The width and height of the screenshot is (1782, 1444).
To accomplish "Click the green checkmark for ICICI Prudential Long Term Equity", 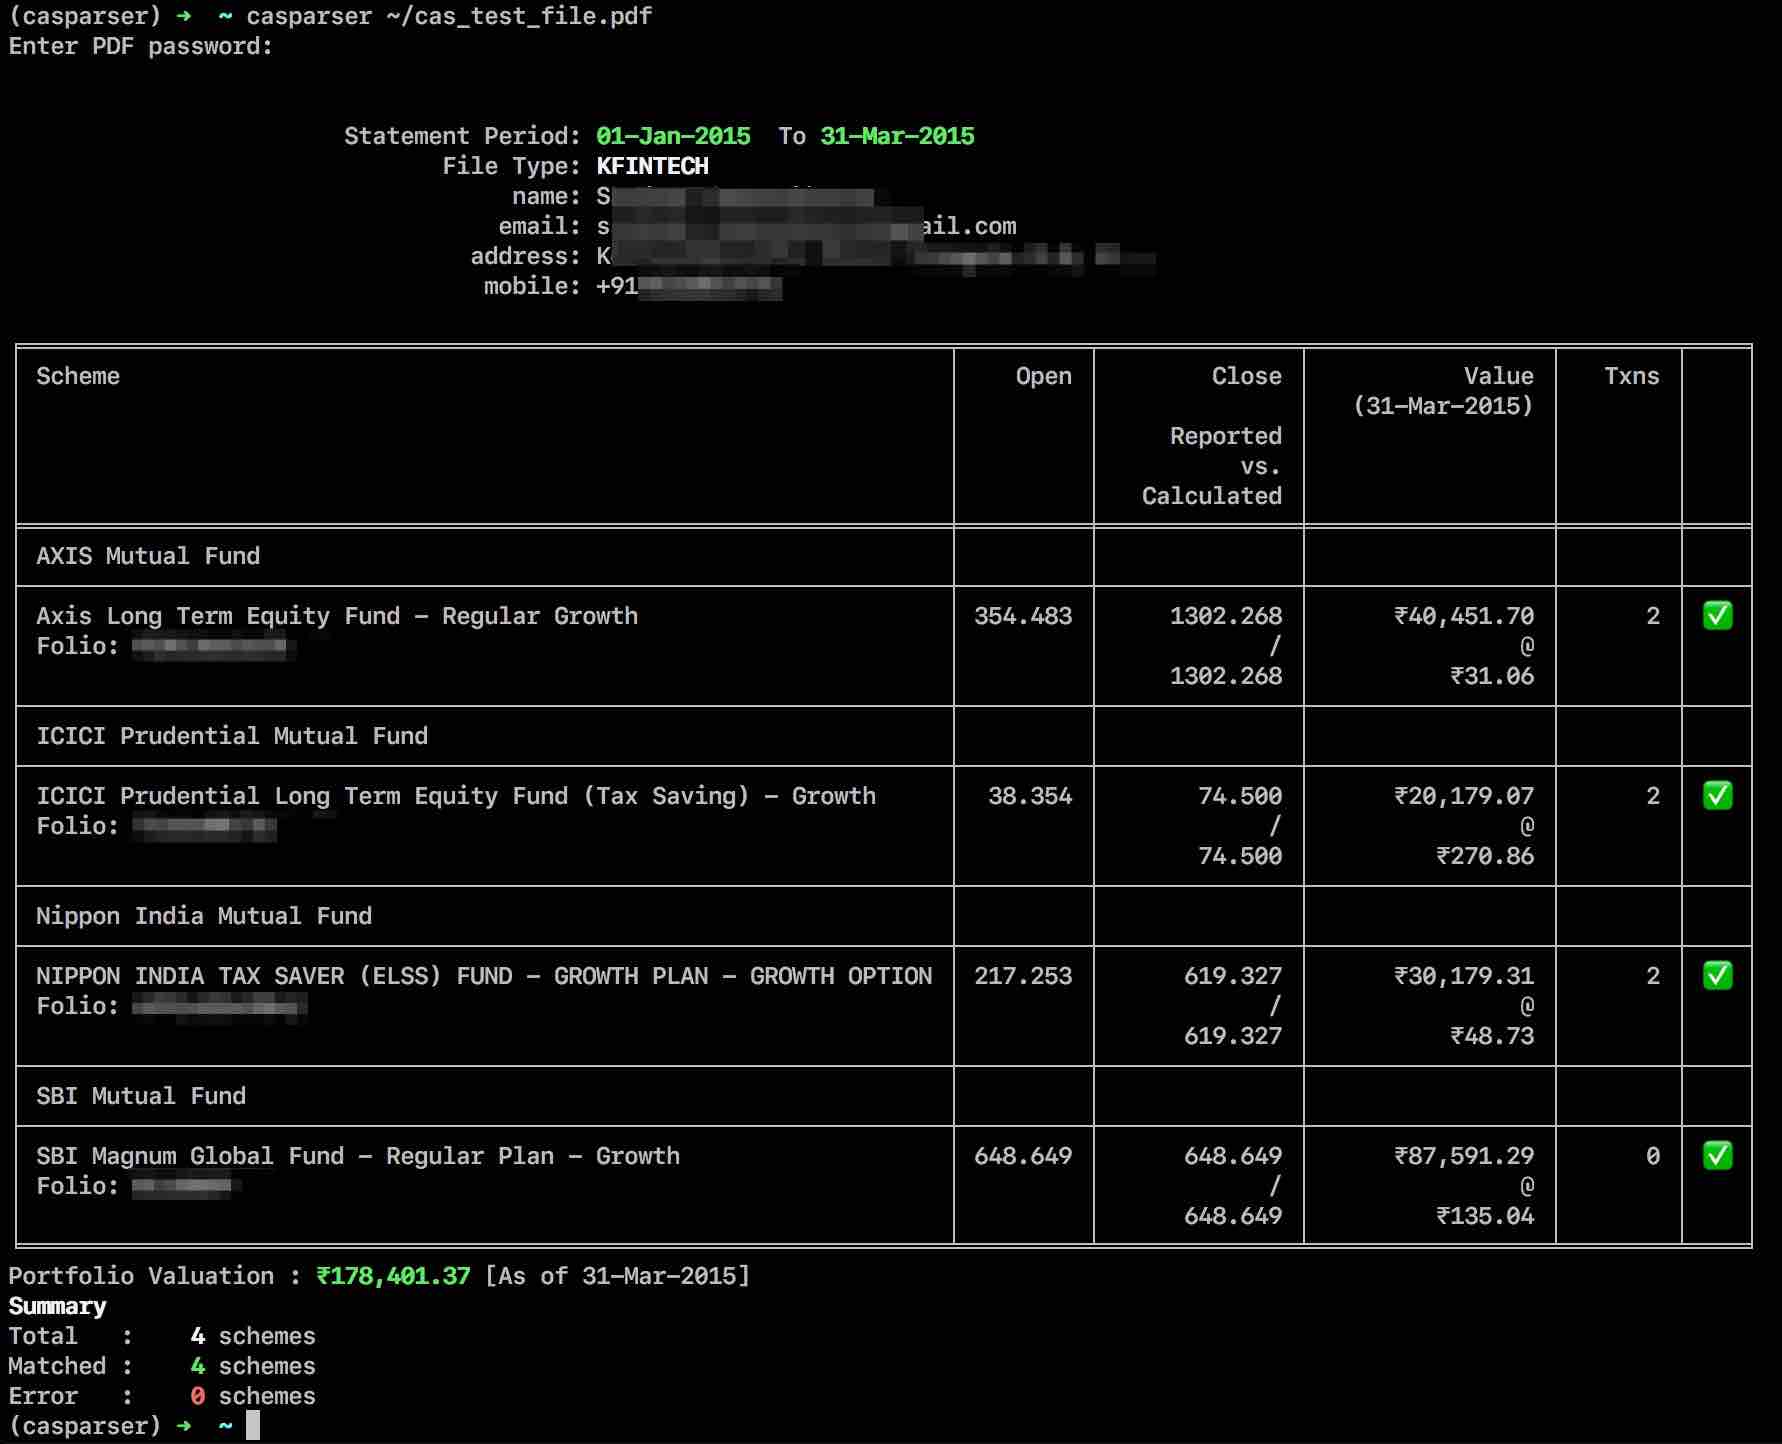I will coord(1717,796).
